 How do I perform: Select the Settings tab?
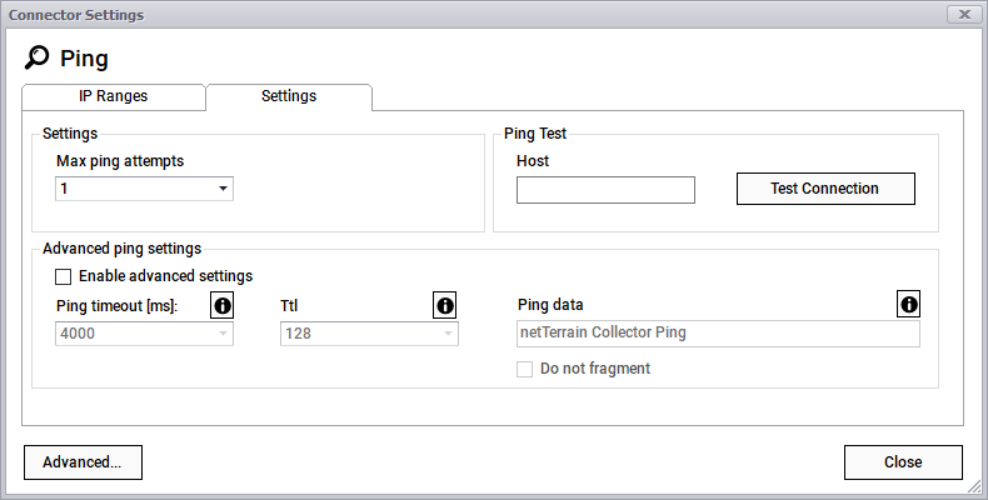pyautogui.click(x=289, y=97)
